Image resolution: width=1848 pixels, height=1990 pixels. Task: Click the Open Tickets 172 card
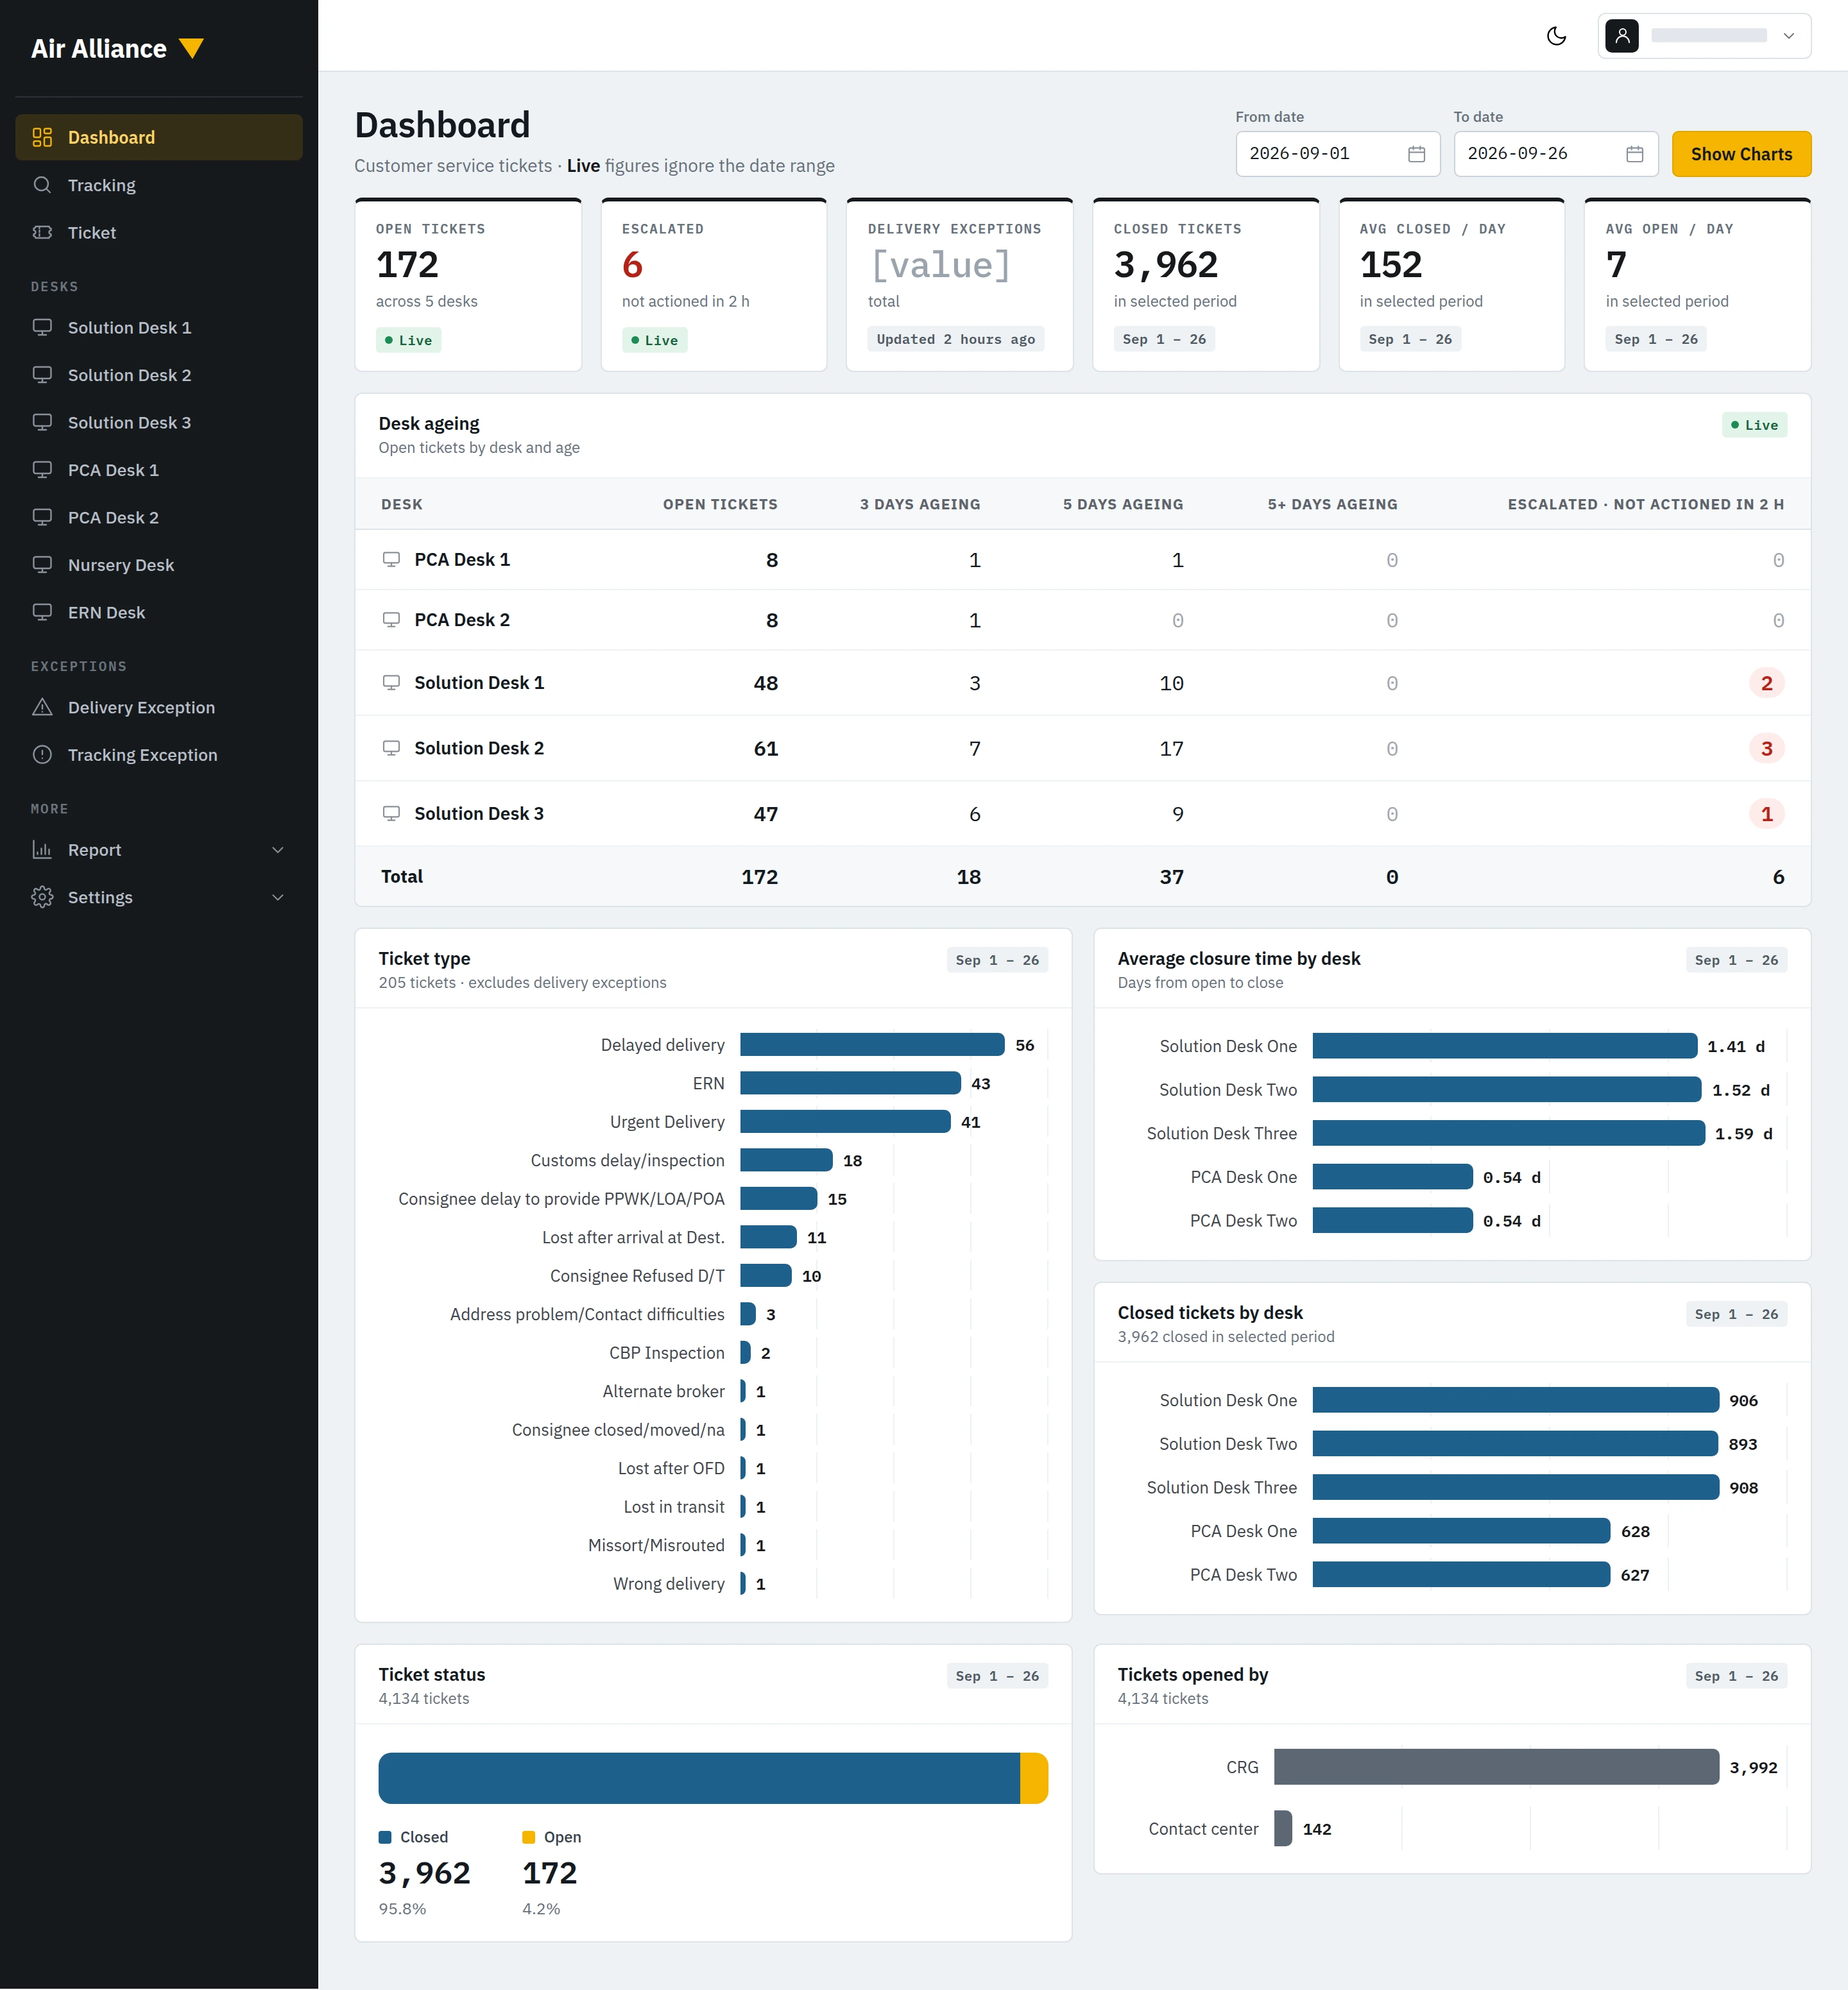[x=468, y=285]
